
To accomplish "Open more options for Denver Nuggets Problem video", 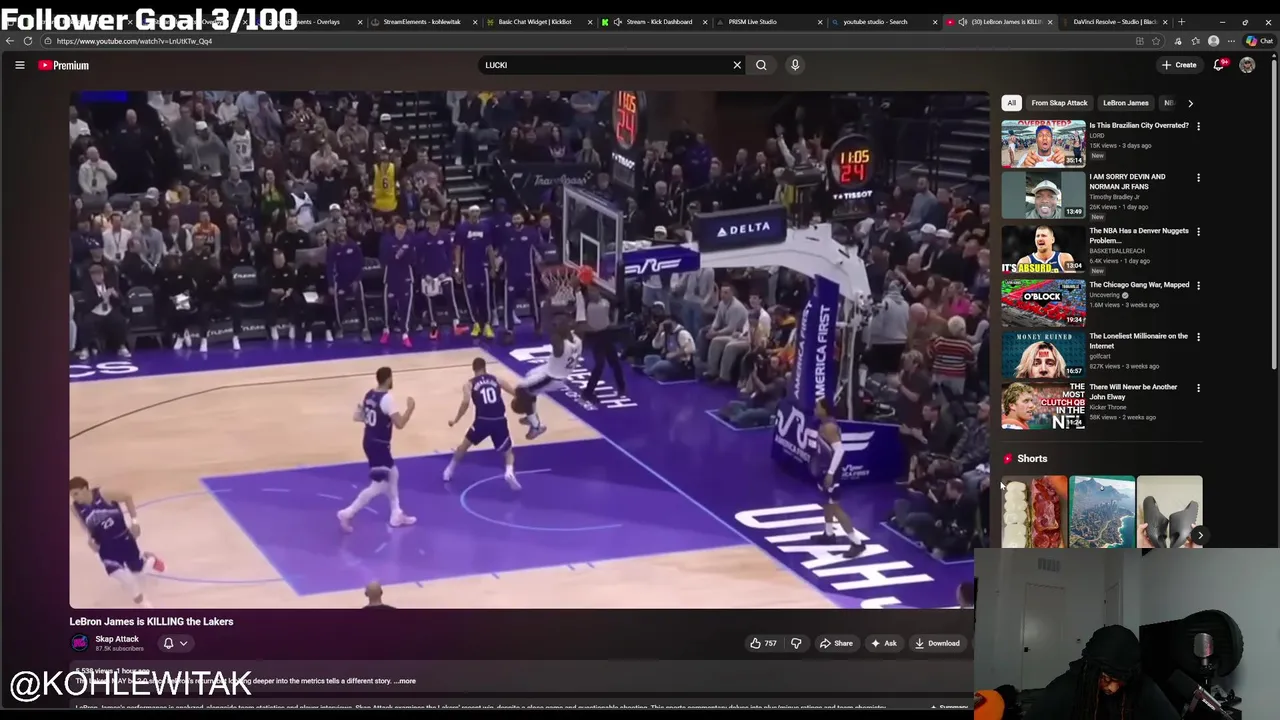I will click(x=1198, y=232).
